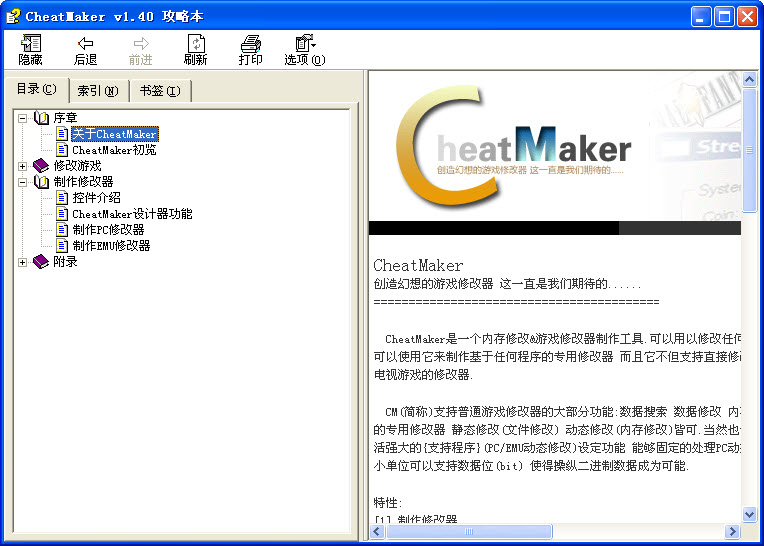Click the horizontal scrollbar thumb
The height and width of the screenshot is (546, 764).
(469, 531)
